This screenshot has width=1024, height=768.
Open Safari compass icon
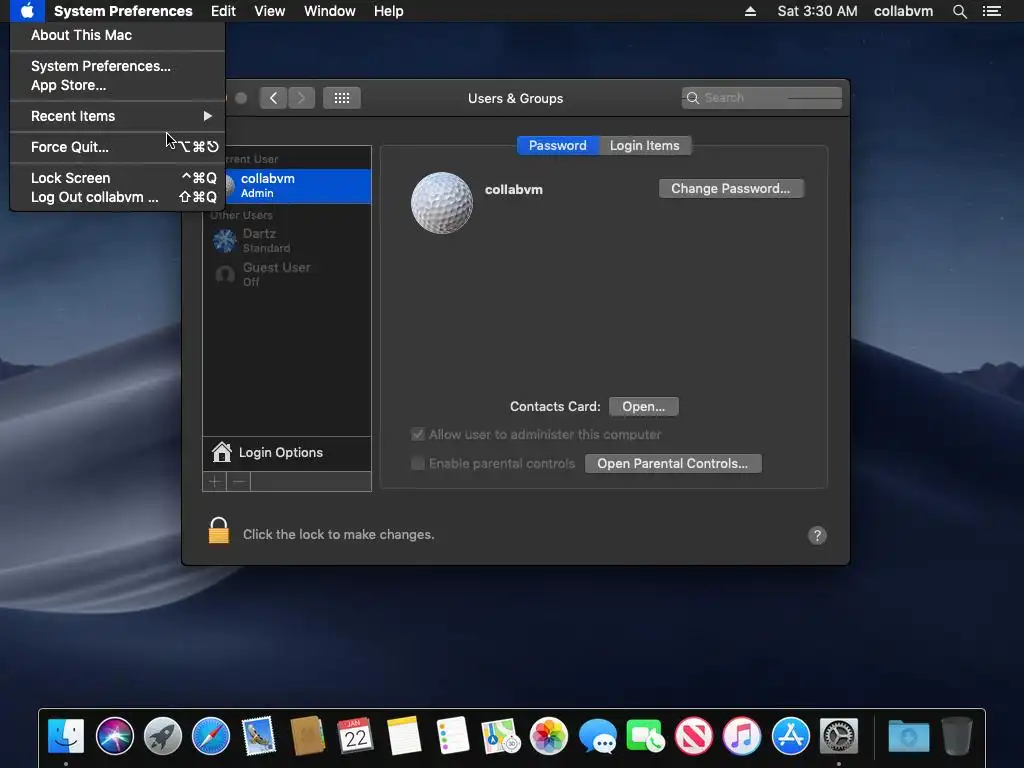click(211, 736)
